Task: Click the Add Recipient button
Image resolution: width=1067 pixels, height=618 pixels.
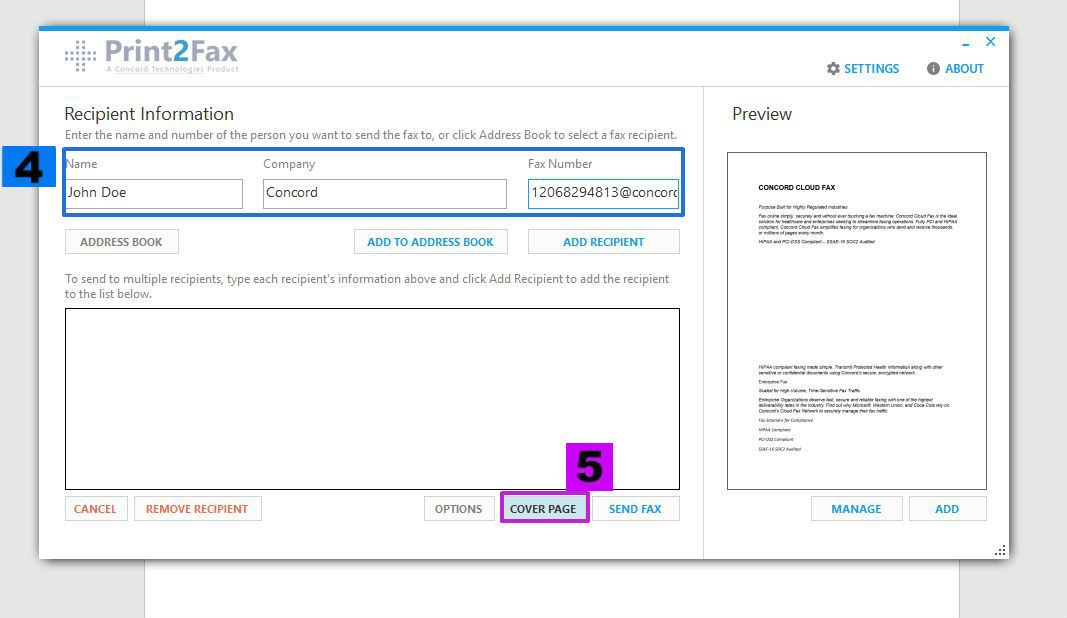Action: [x=603, y=242]
